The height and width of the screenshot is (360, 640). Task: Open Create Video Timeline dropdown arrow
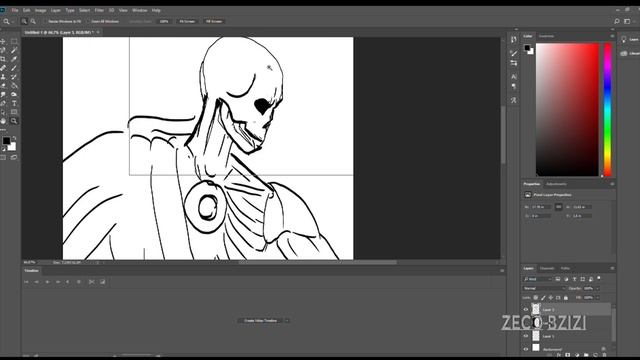point(287,320)
